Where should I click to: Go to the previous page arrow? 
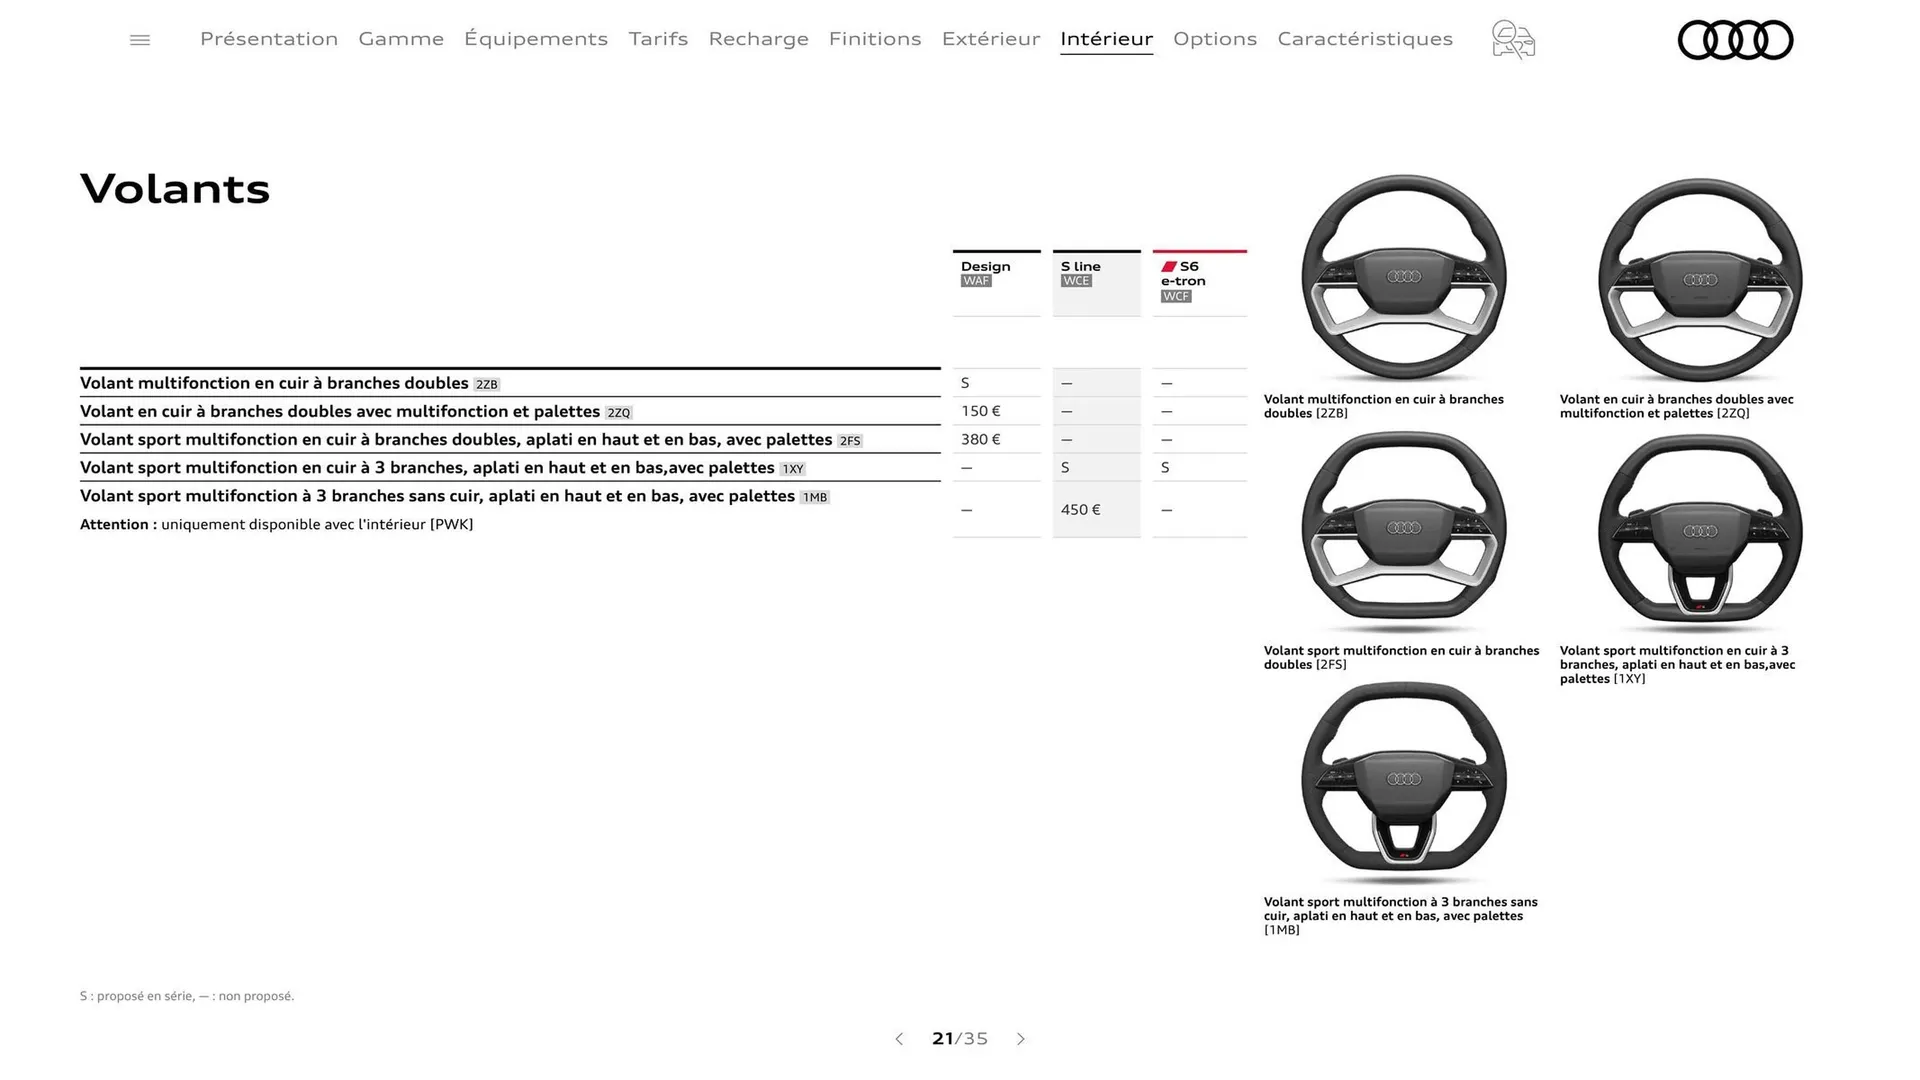coord(899,1039)
